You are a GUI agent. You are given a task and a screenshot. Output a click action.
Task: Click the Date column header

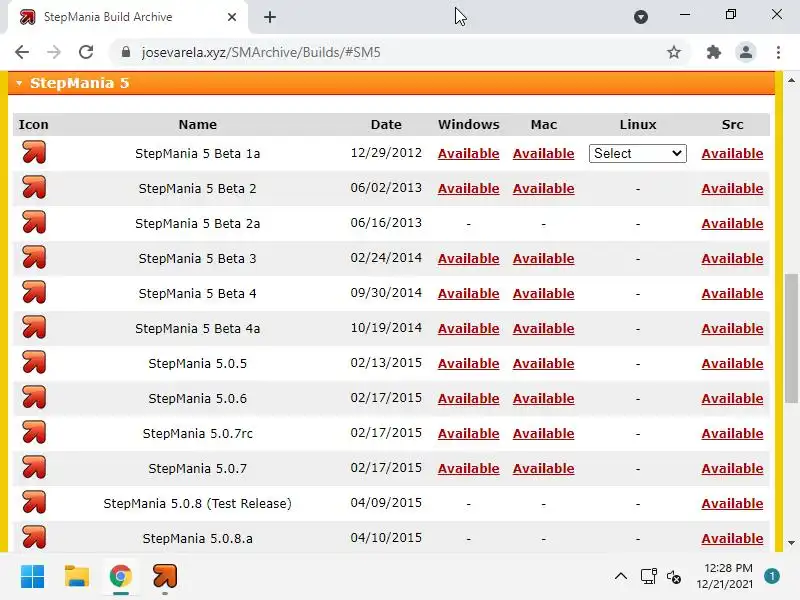click(386, 124)
